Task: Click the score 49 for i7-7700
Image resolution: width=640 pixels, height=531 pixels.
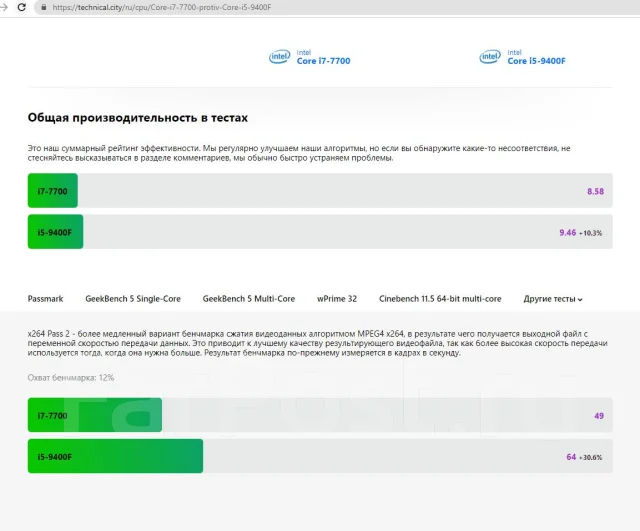Action: tap(599, 416)
